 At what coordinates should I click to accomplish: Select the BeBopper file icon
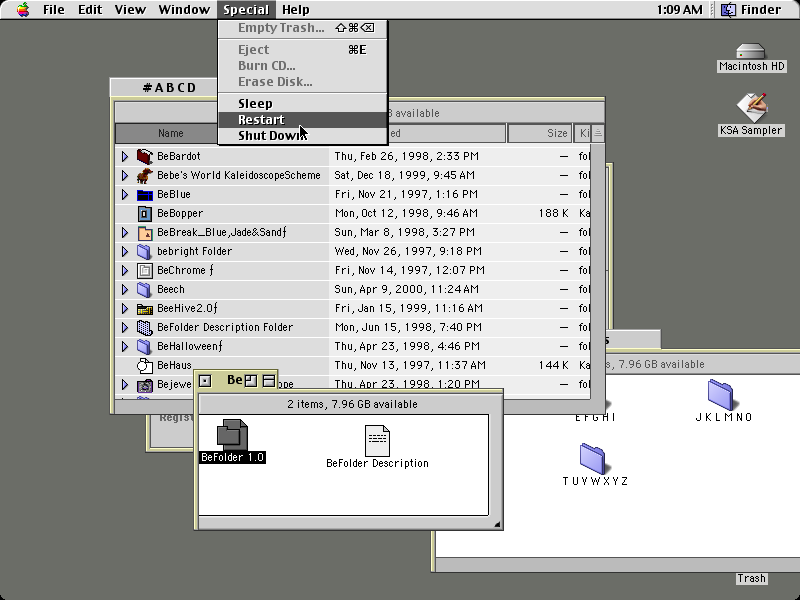pyautogui.click(x=145, y=213)
